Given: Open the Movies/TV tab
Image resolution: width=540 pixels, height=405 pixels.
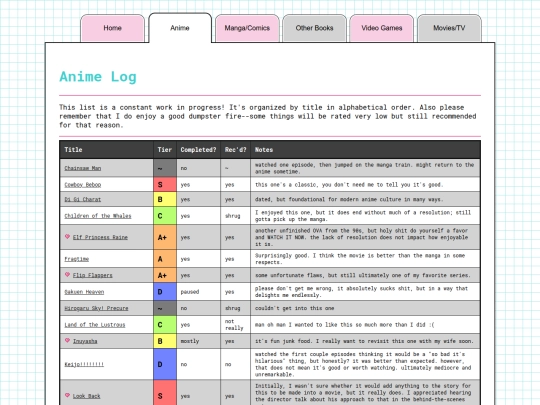Looking at the screenshot, I should coord(449,28).
